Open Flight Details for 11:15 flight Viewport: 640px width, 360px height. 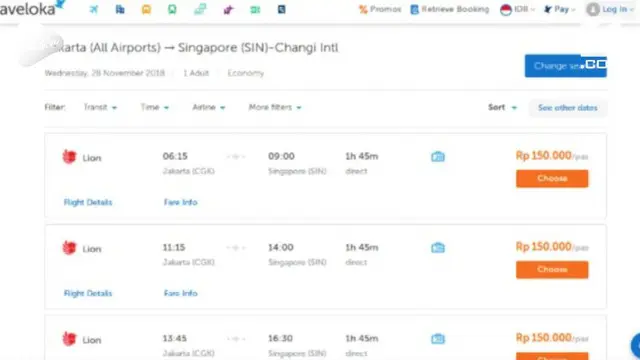coord(88,293)
